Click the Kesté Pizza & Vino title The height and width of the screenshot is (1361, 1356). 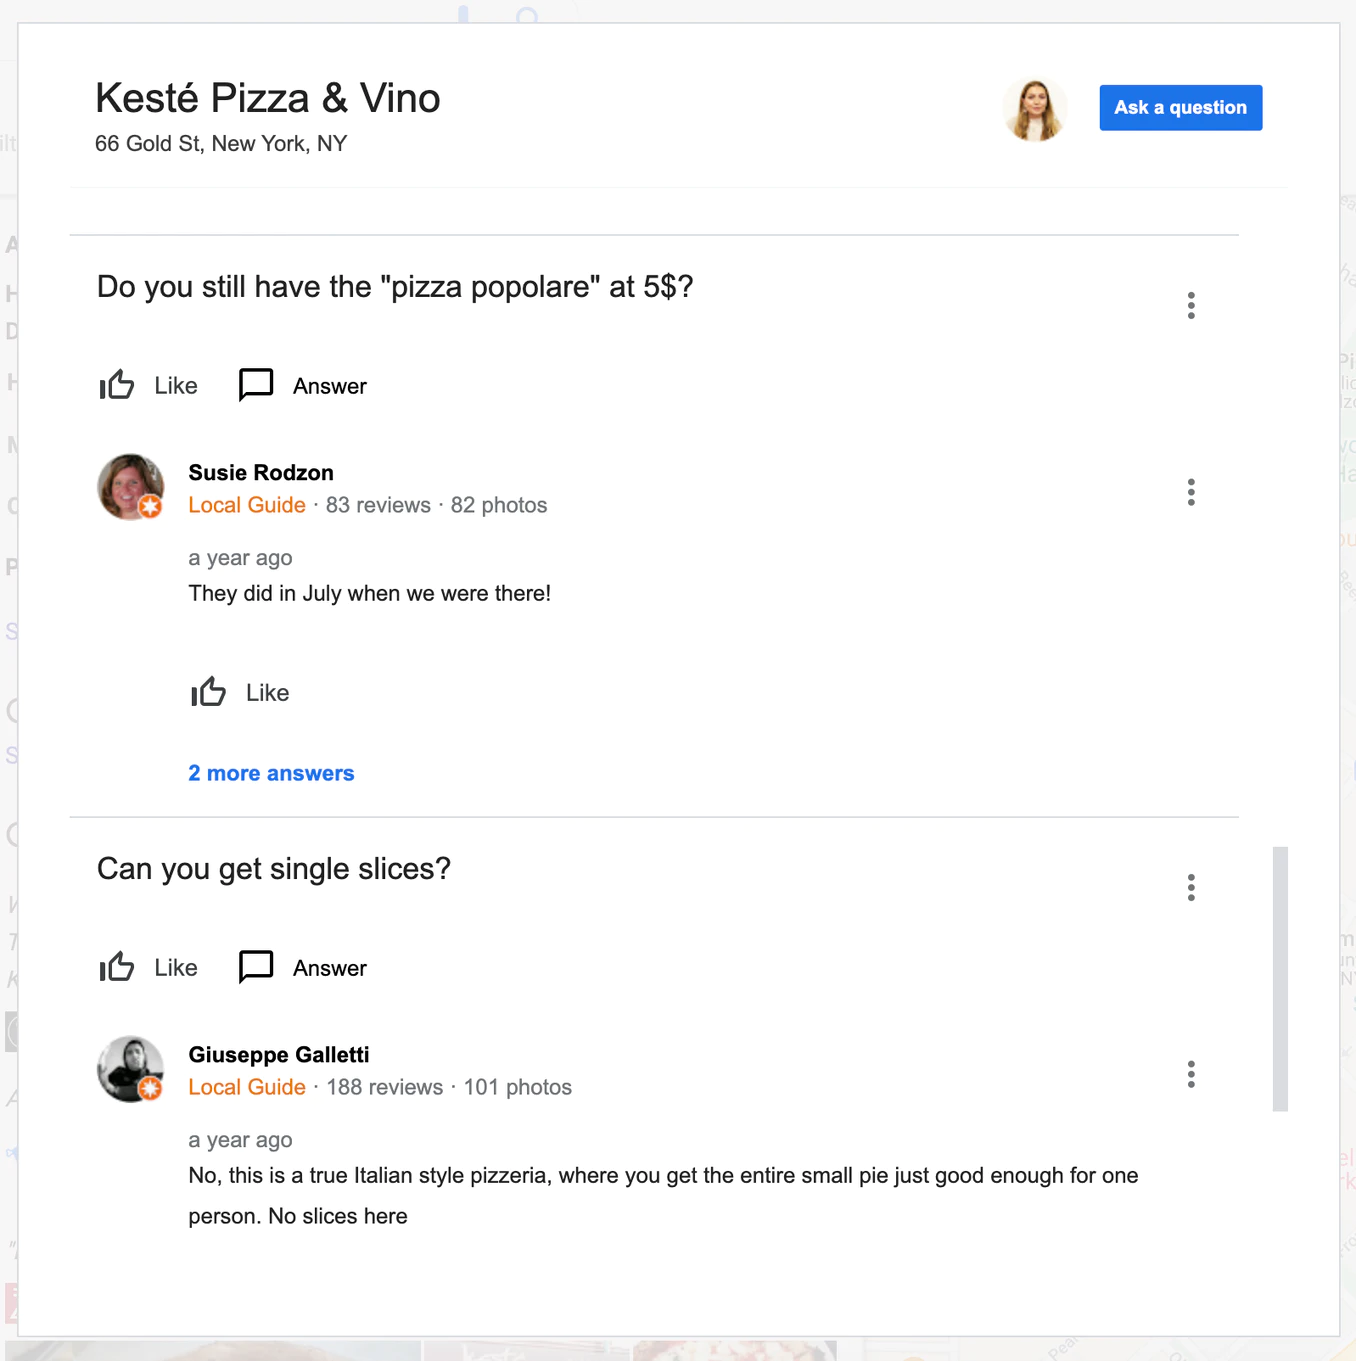coord(268,98)
